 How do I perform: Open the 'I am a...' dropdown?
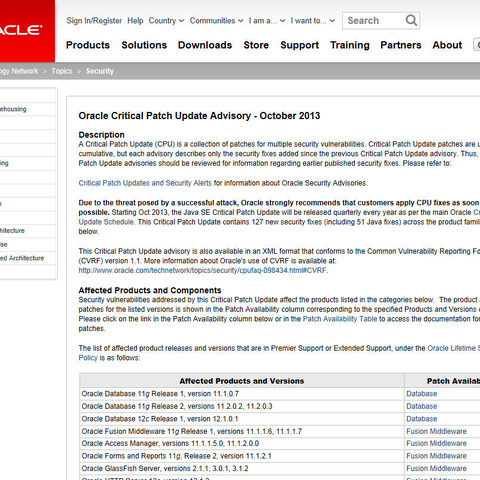pos(267,21)
